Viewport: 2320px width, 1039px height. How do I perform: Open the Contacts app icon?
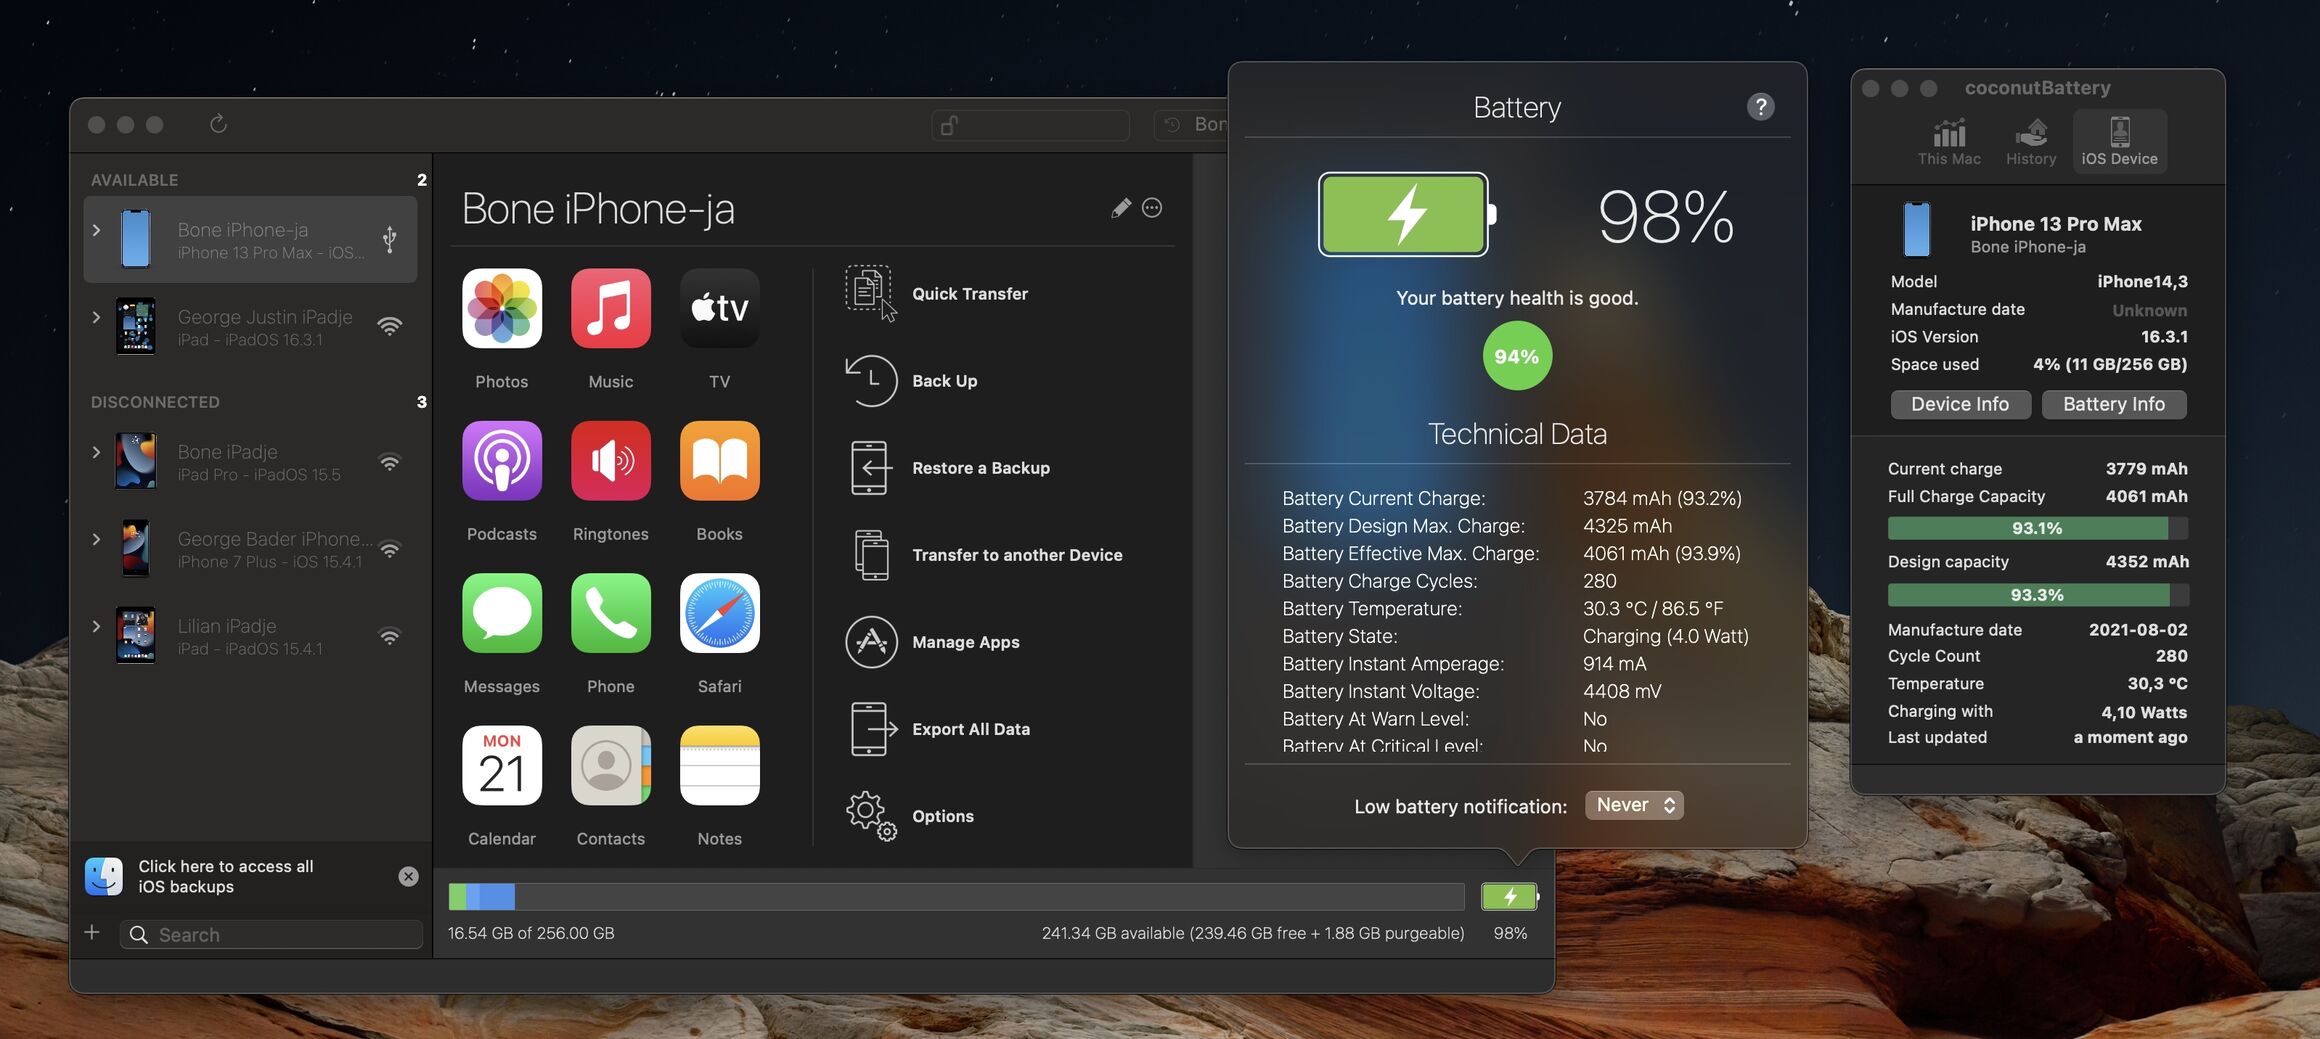point(611,766)
